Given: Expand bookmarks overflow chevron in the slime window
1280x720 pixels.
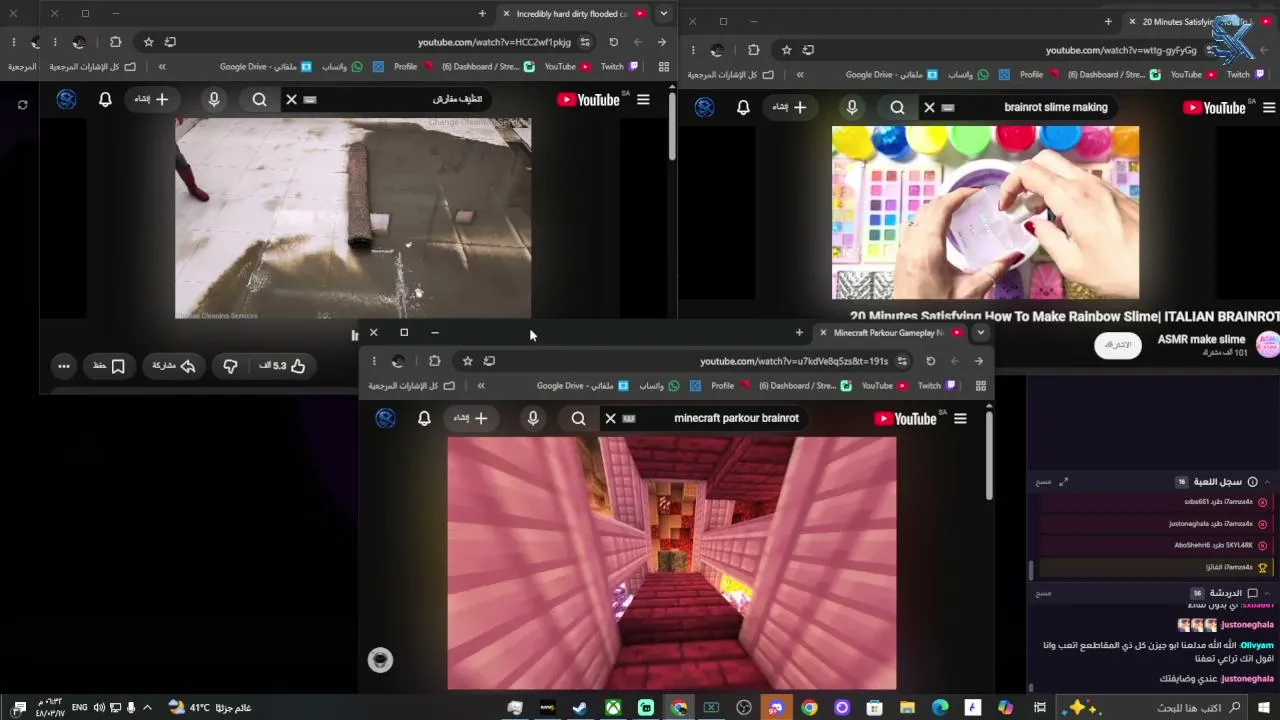Looking at the screenshot, I should click(800, 74).
